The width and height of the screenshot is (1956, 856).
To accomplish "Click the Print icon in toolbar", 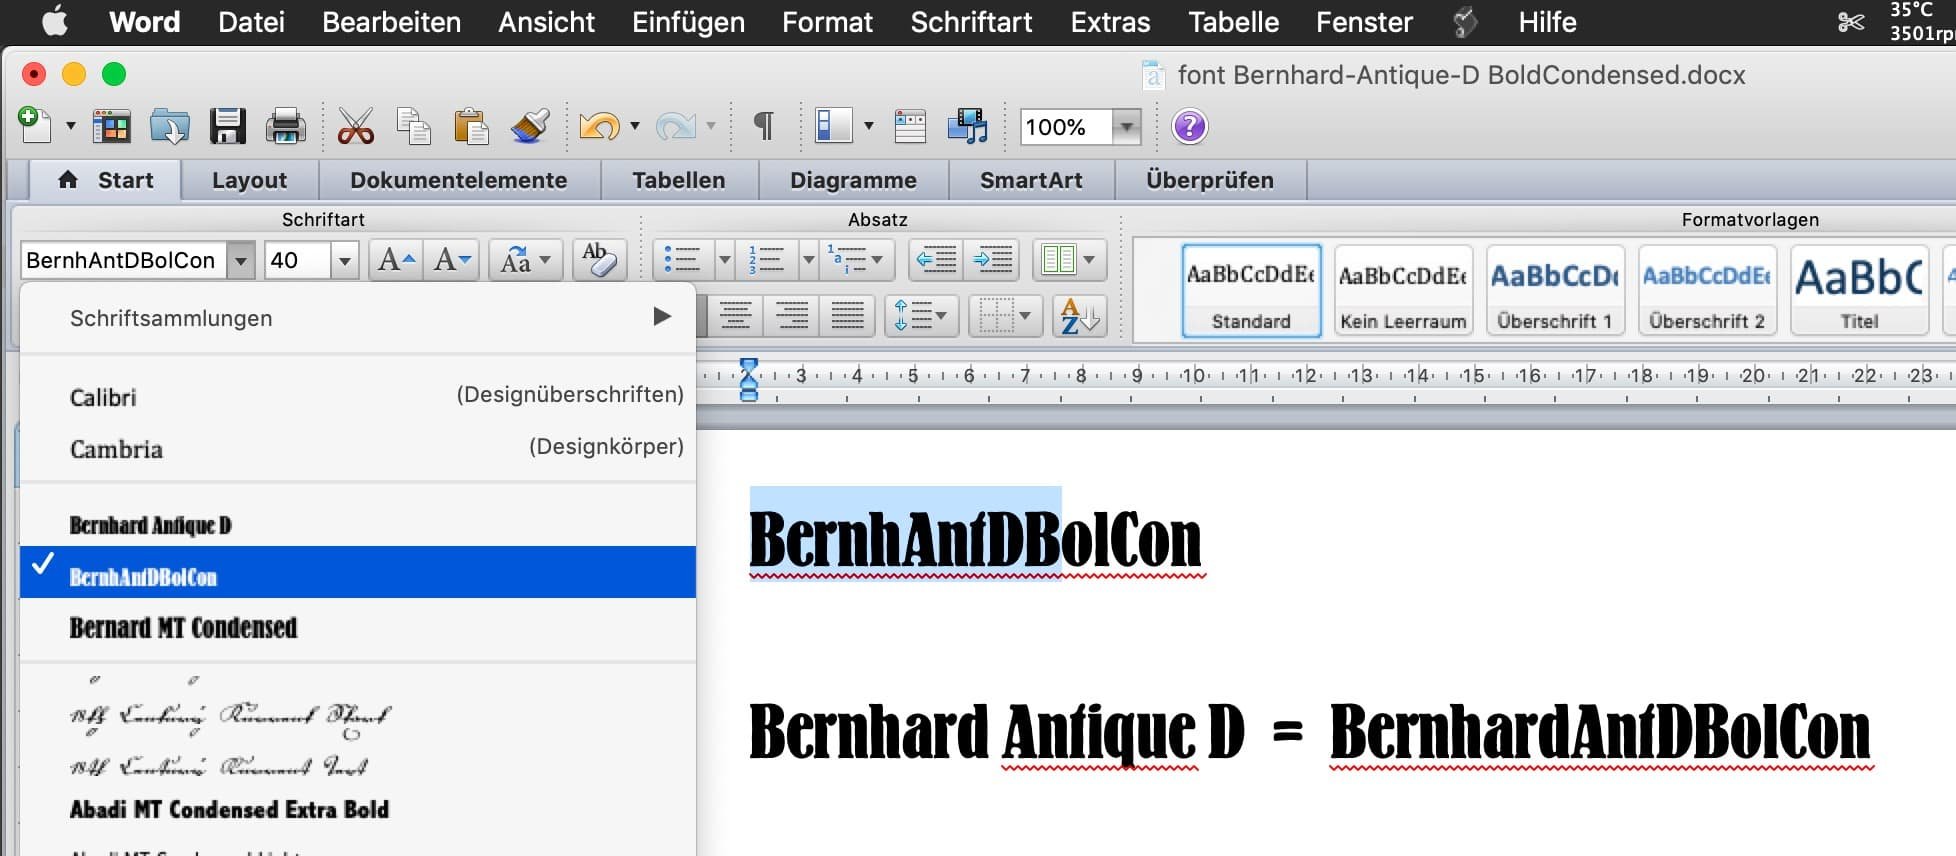I will tap(285, 127).
